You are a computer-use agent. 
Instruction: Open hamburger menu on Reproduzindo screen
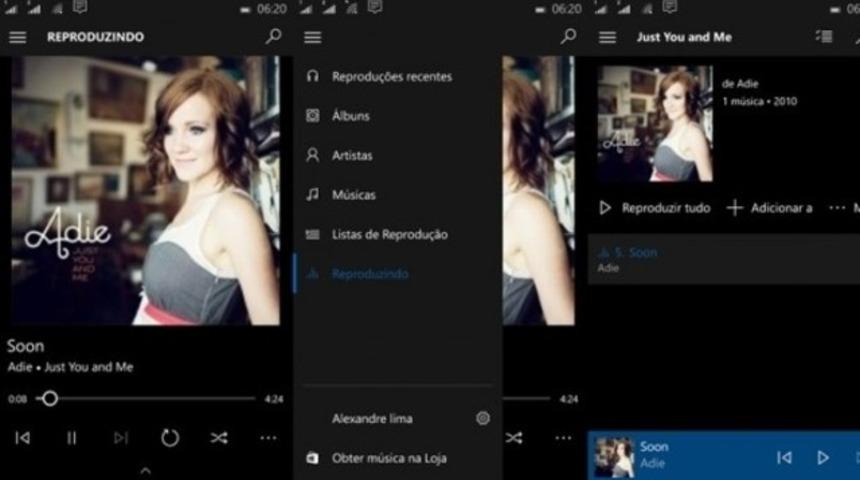point(18,37)
